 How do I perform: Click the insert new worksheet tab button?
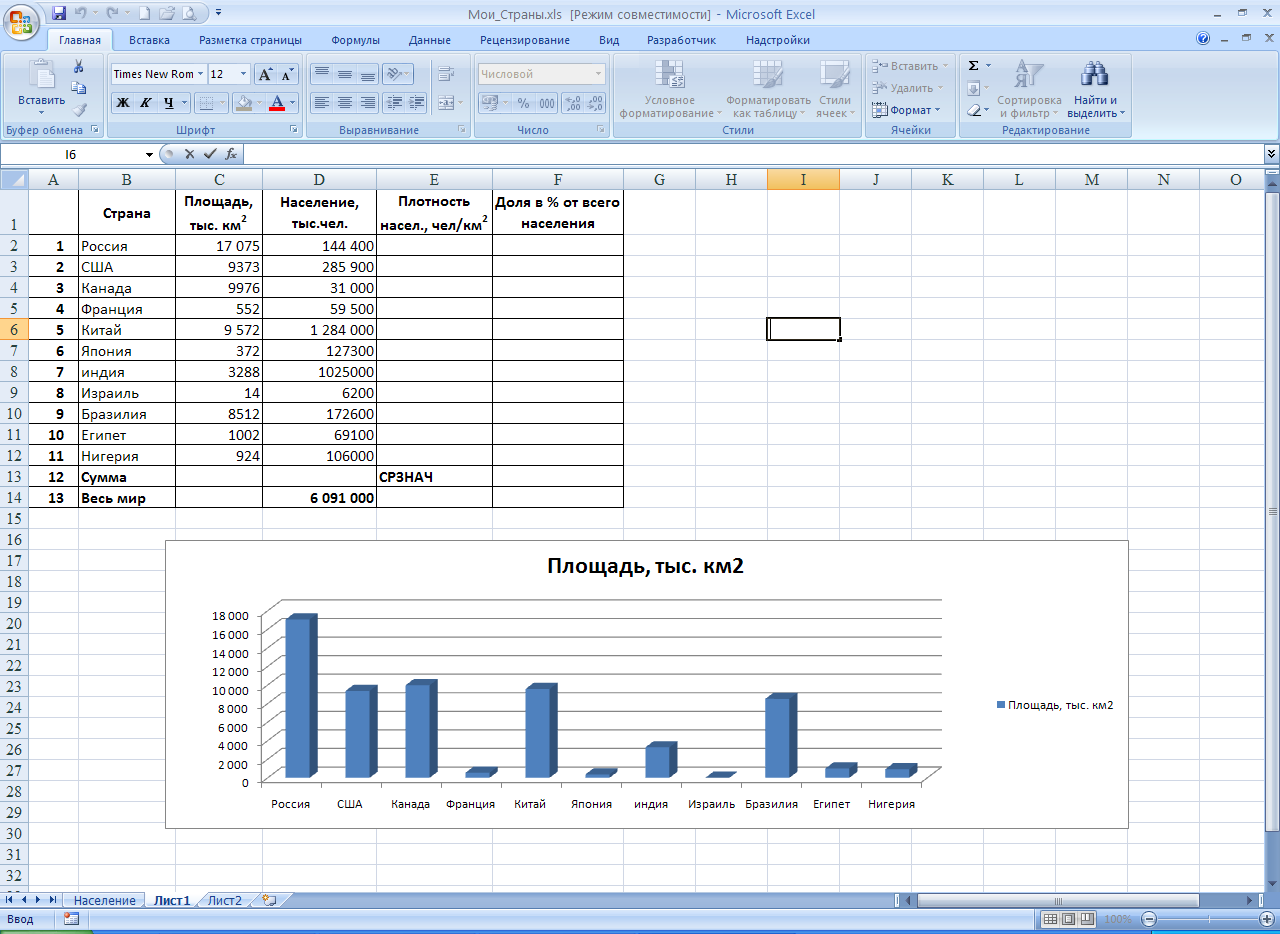(x=268, y=900)
